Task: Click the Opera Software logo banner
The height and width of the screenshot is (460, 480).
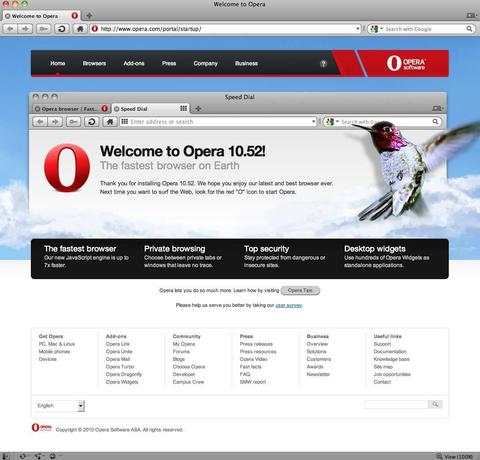Action: tap(406, 63)
